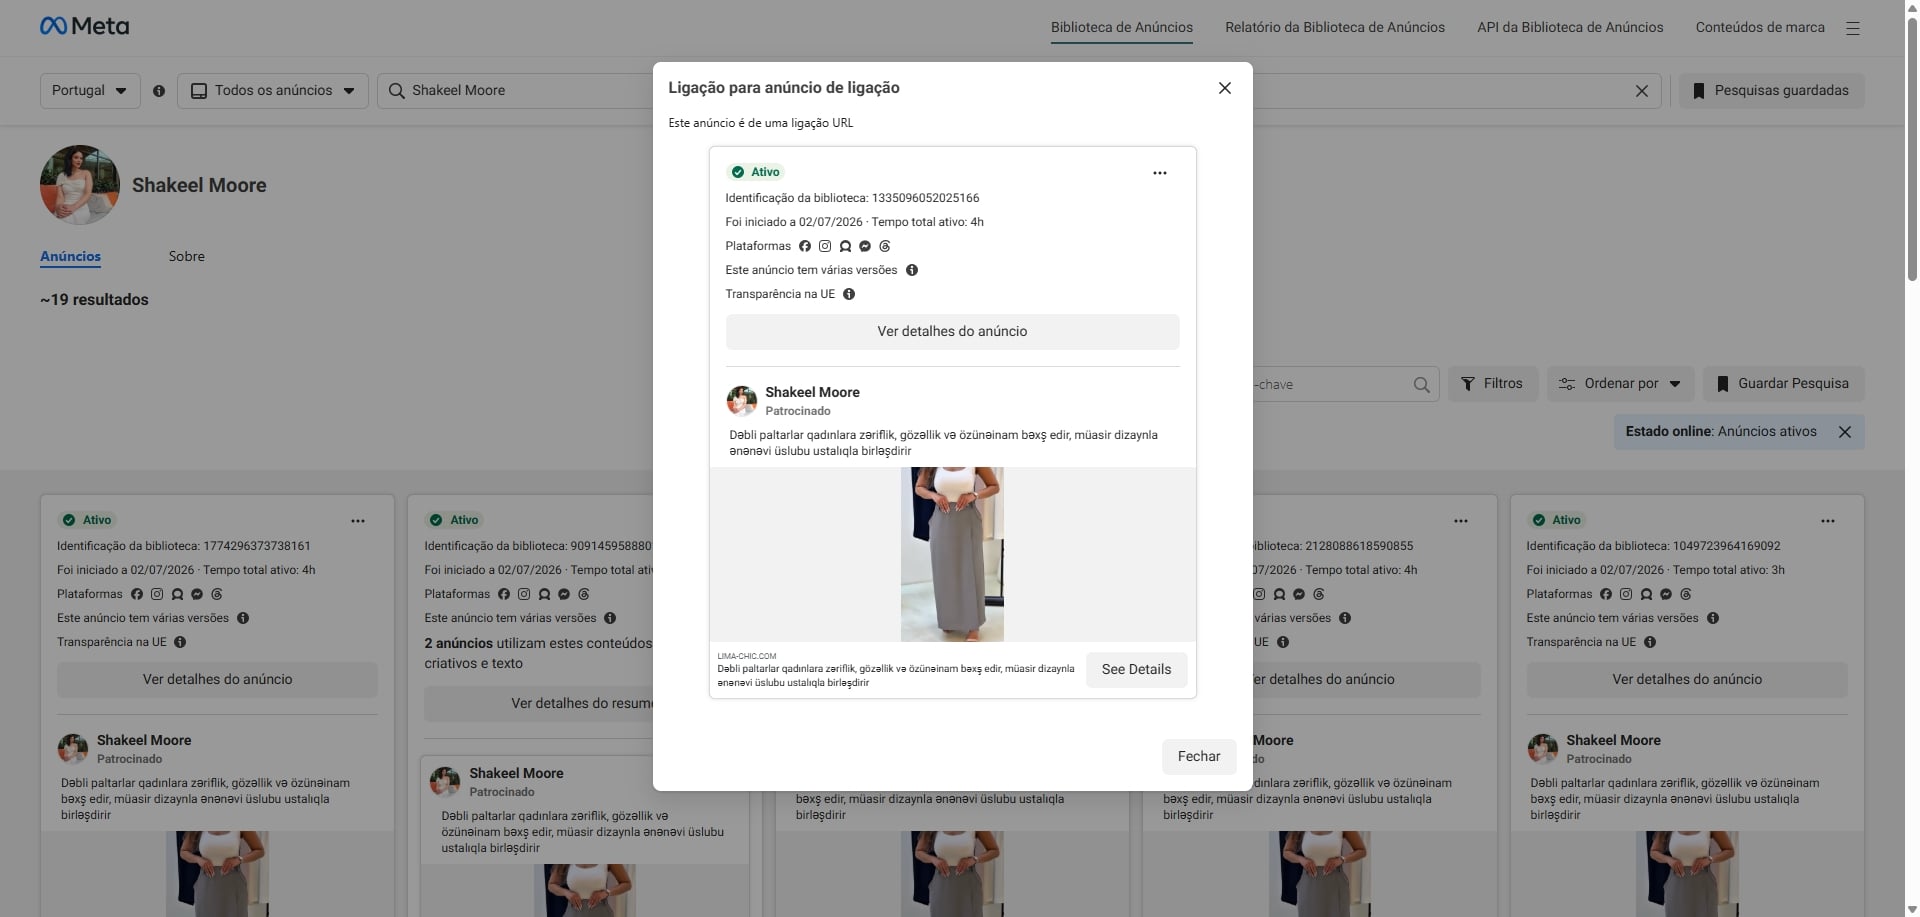Click dress image in dialog ad
The height and width of the screenshot is (917, 1920).
tap(952, 554)
